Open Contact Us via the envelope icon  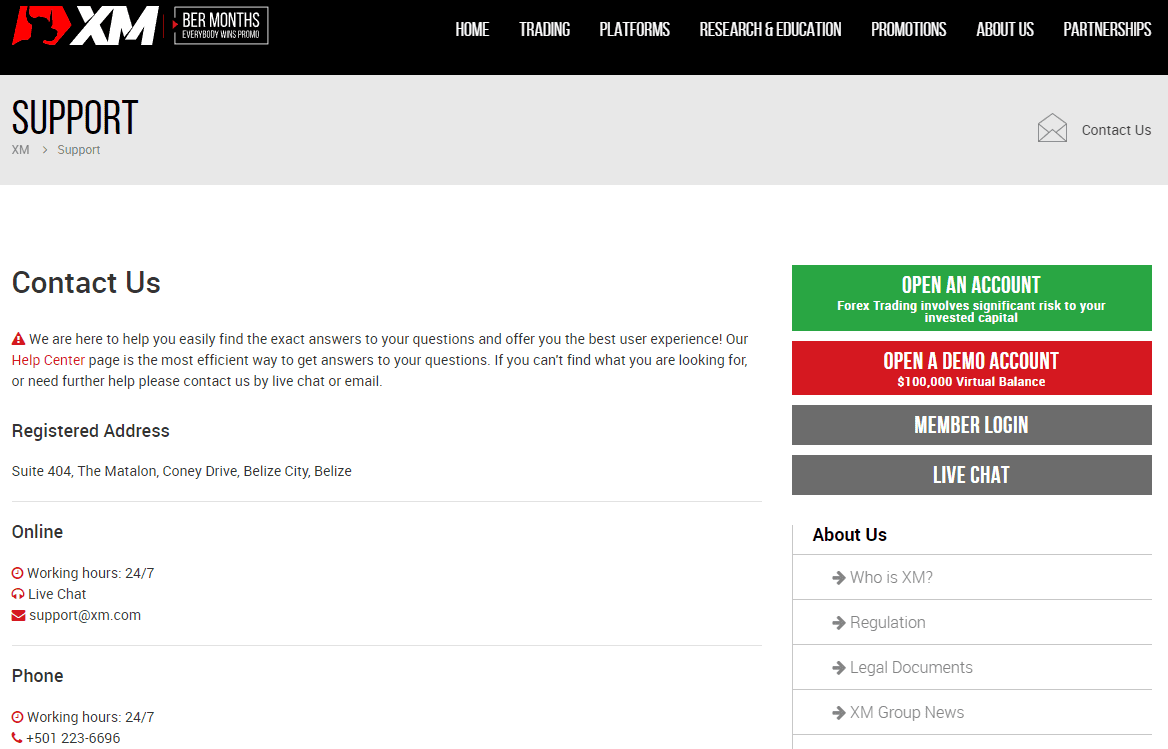pos(1052,127)
